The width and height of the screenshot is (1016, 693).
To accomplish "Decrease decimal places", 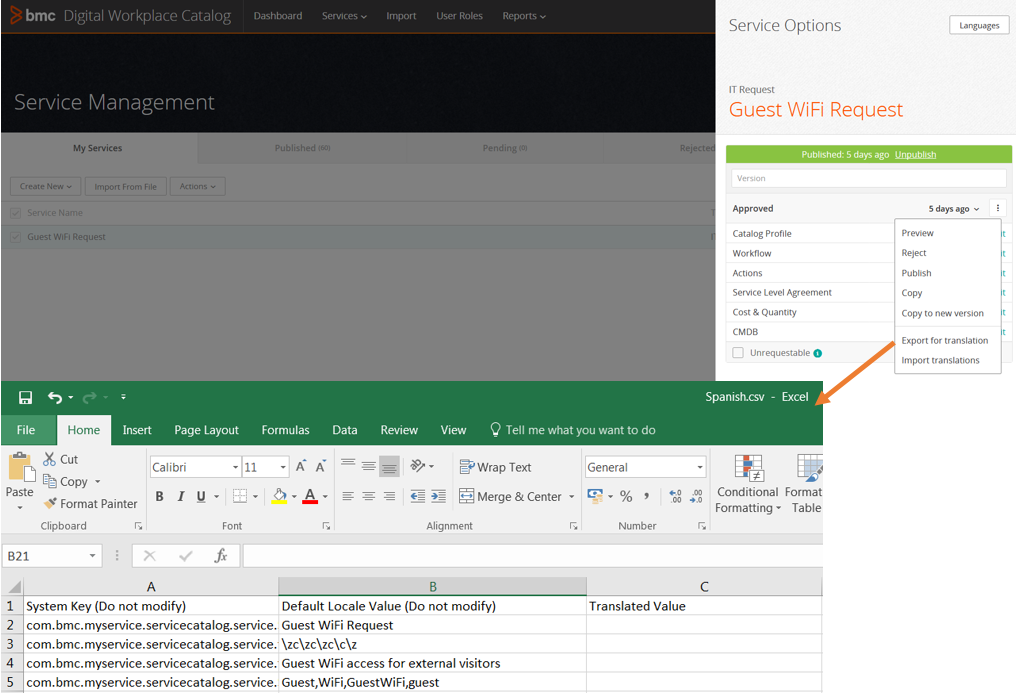I will (x=697, y=497).
